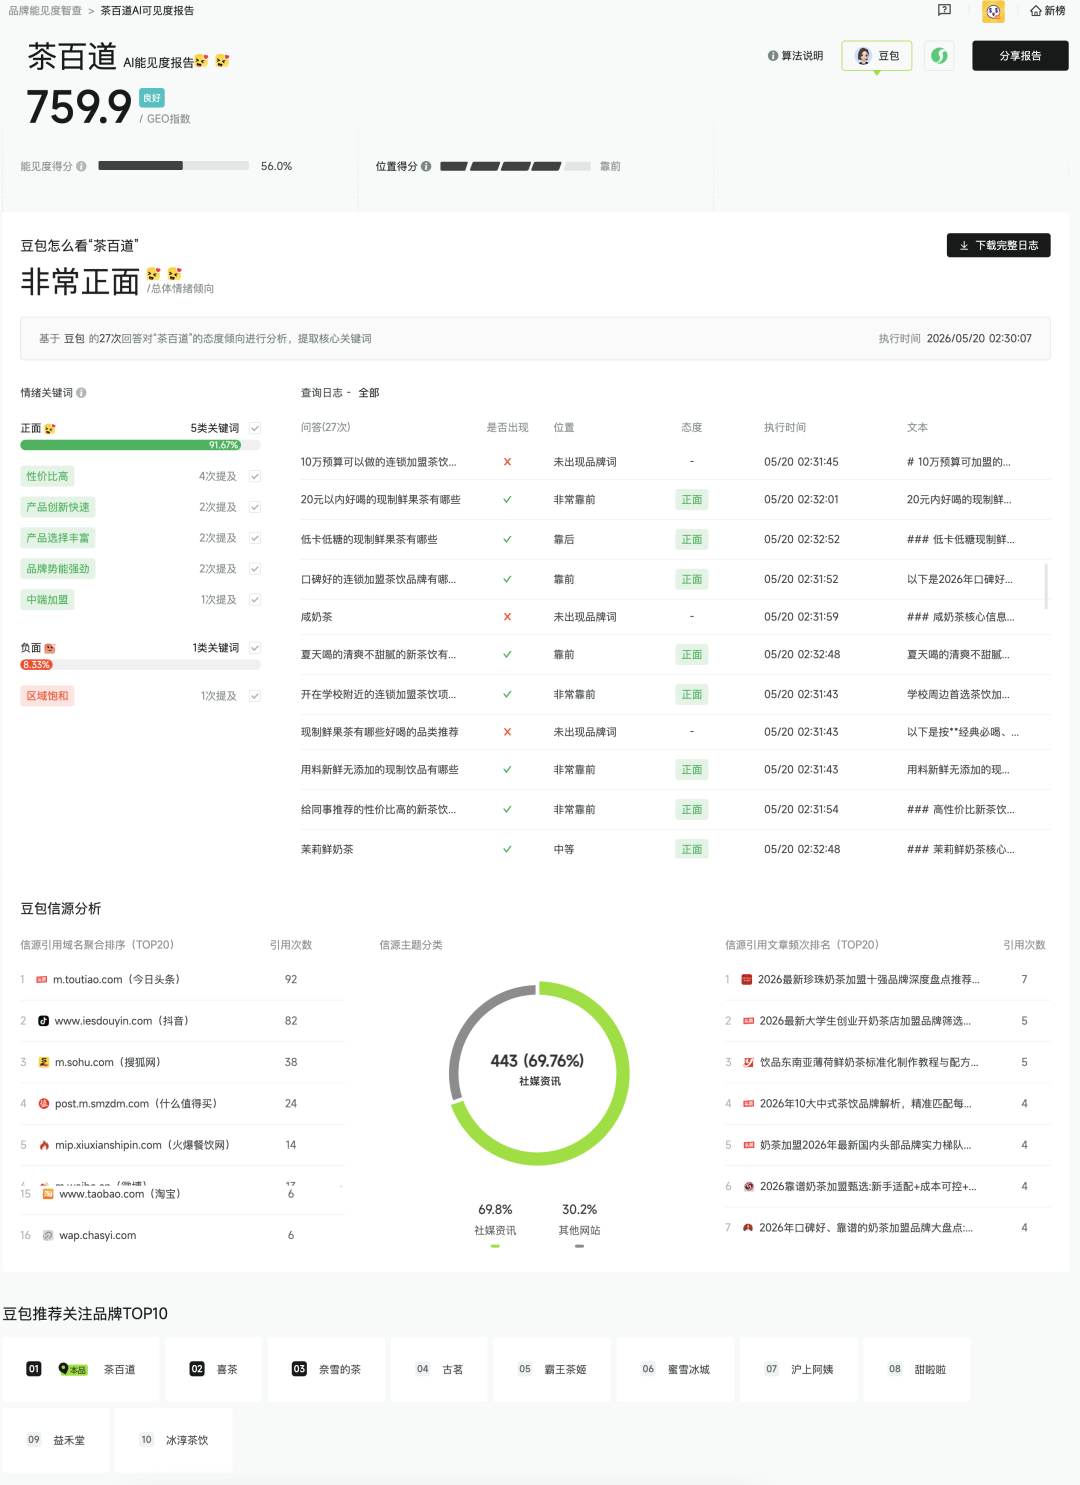
Task: Select the 豆包 AI model tab
Action: pyautogui.click(x=877, y=56)
